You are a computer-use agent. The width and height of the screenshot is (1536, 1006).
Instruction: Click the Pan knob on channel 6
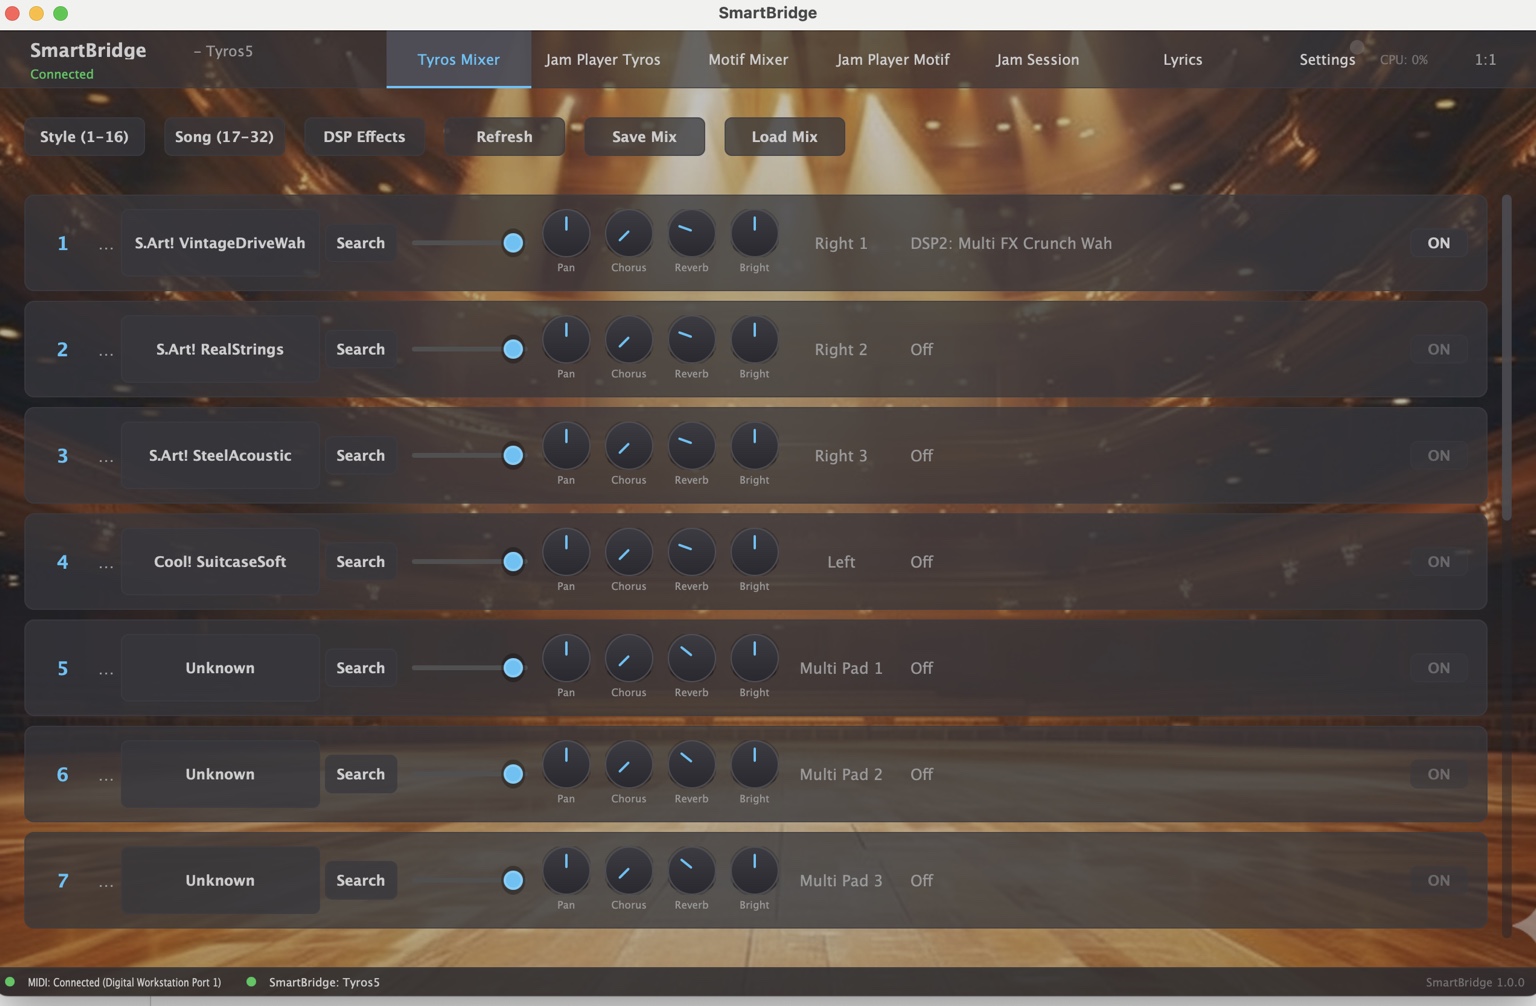tap(566, 765)
